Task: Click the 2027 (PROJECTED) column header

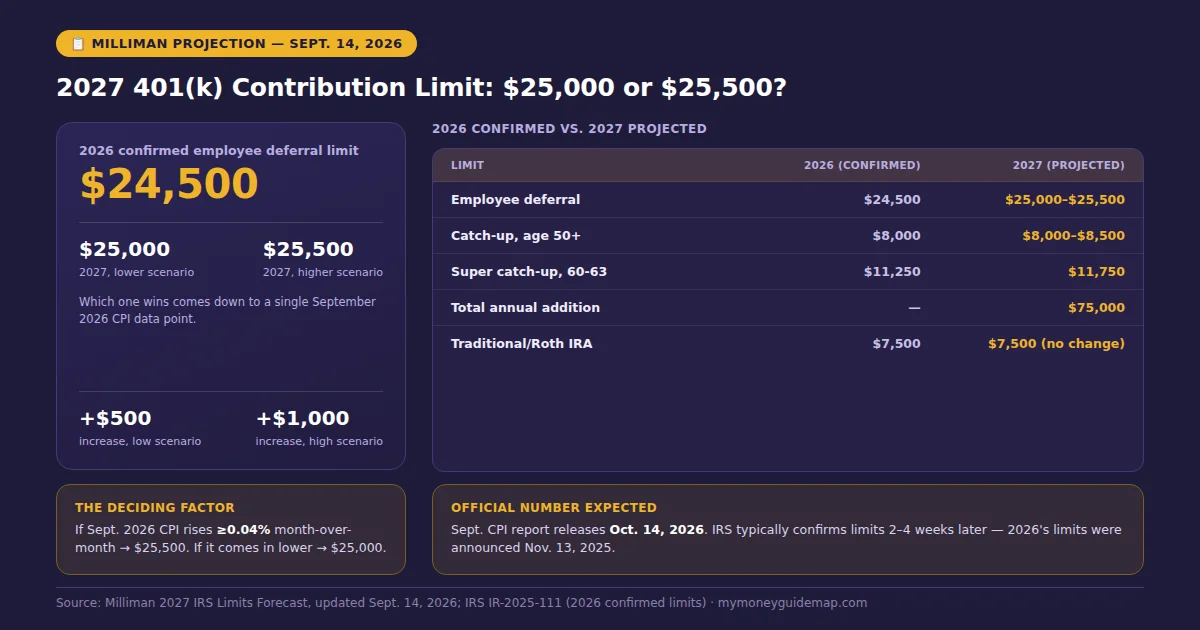Action: pos(1068,165)
